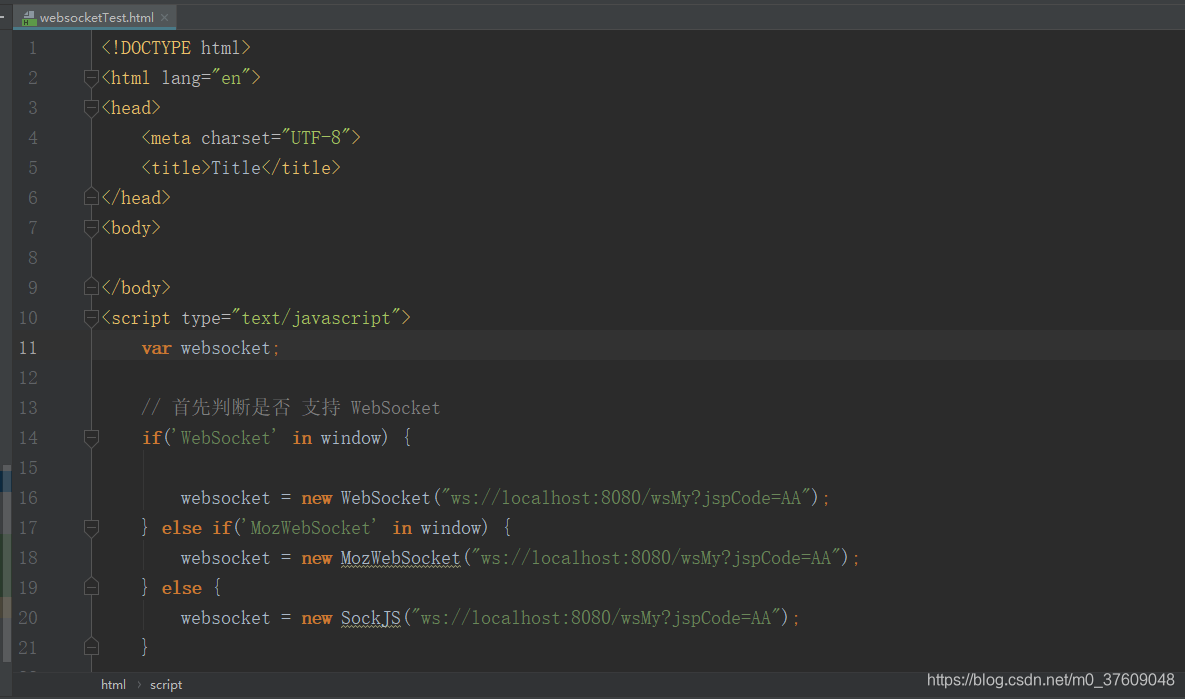Image resolution: width=1185 pixels, height=699 pixels.
Task: Collapse the script block fold arrow on line 10
Action: pos(90,318)
